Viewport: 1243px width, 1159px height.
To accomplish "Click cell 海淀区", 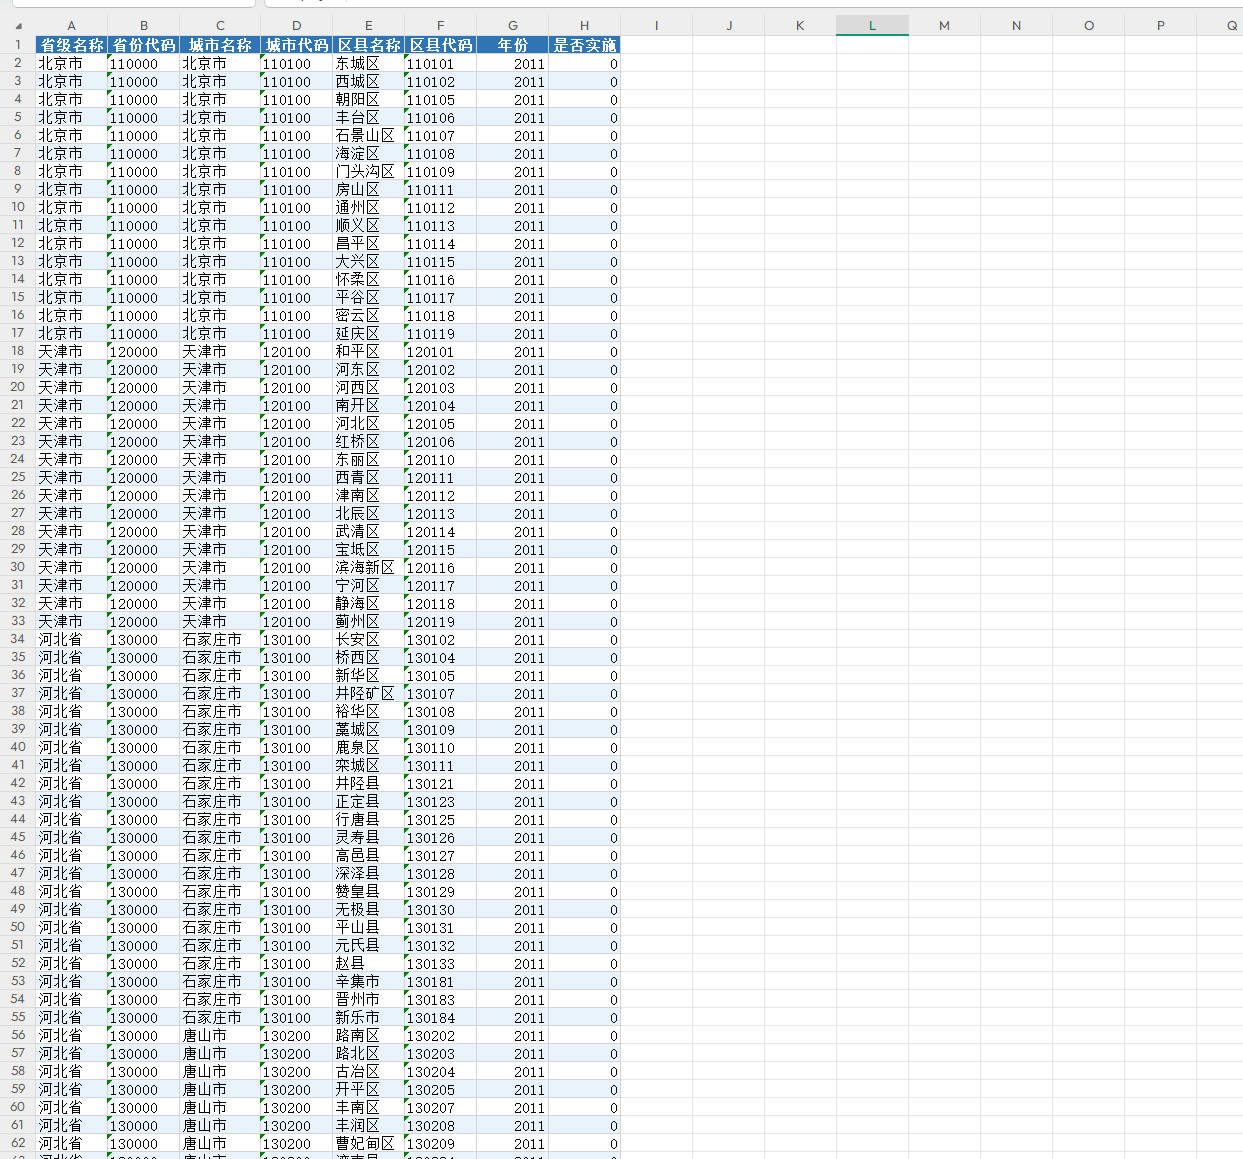I will [x=369, y=153].
